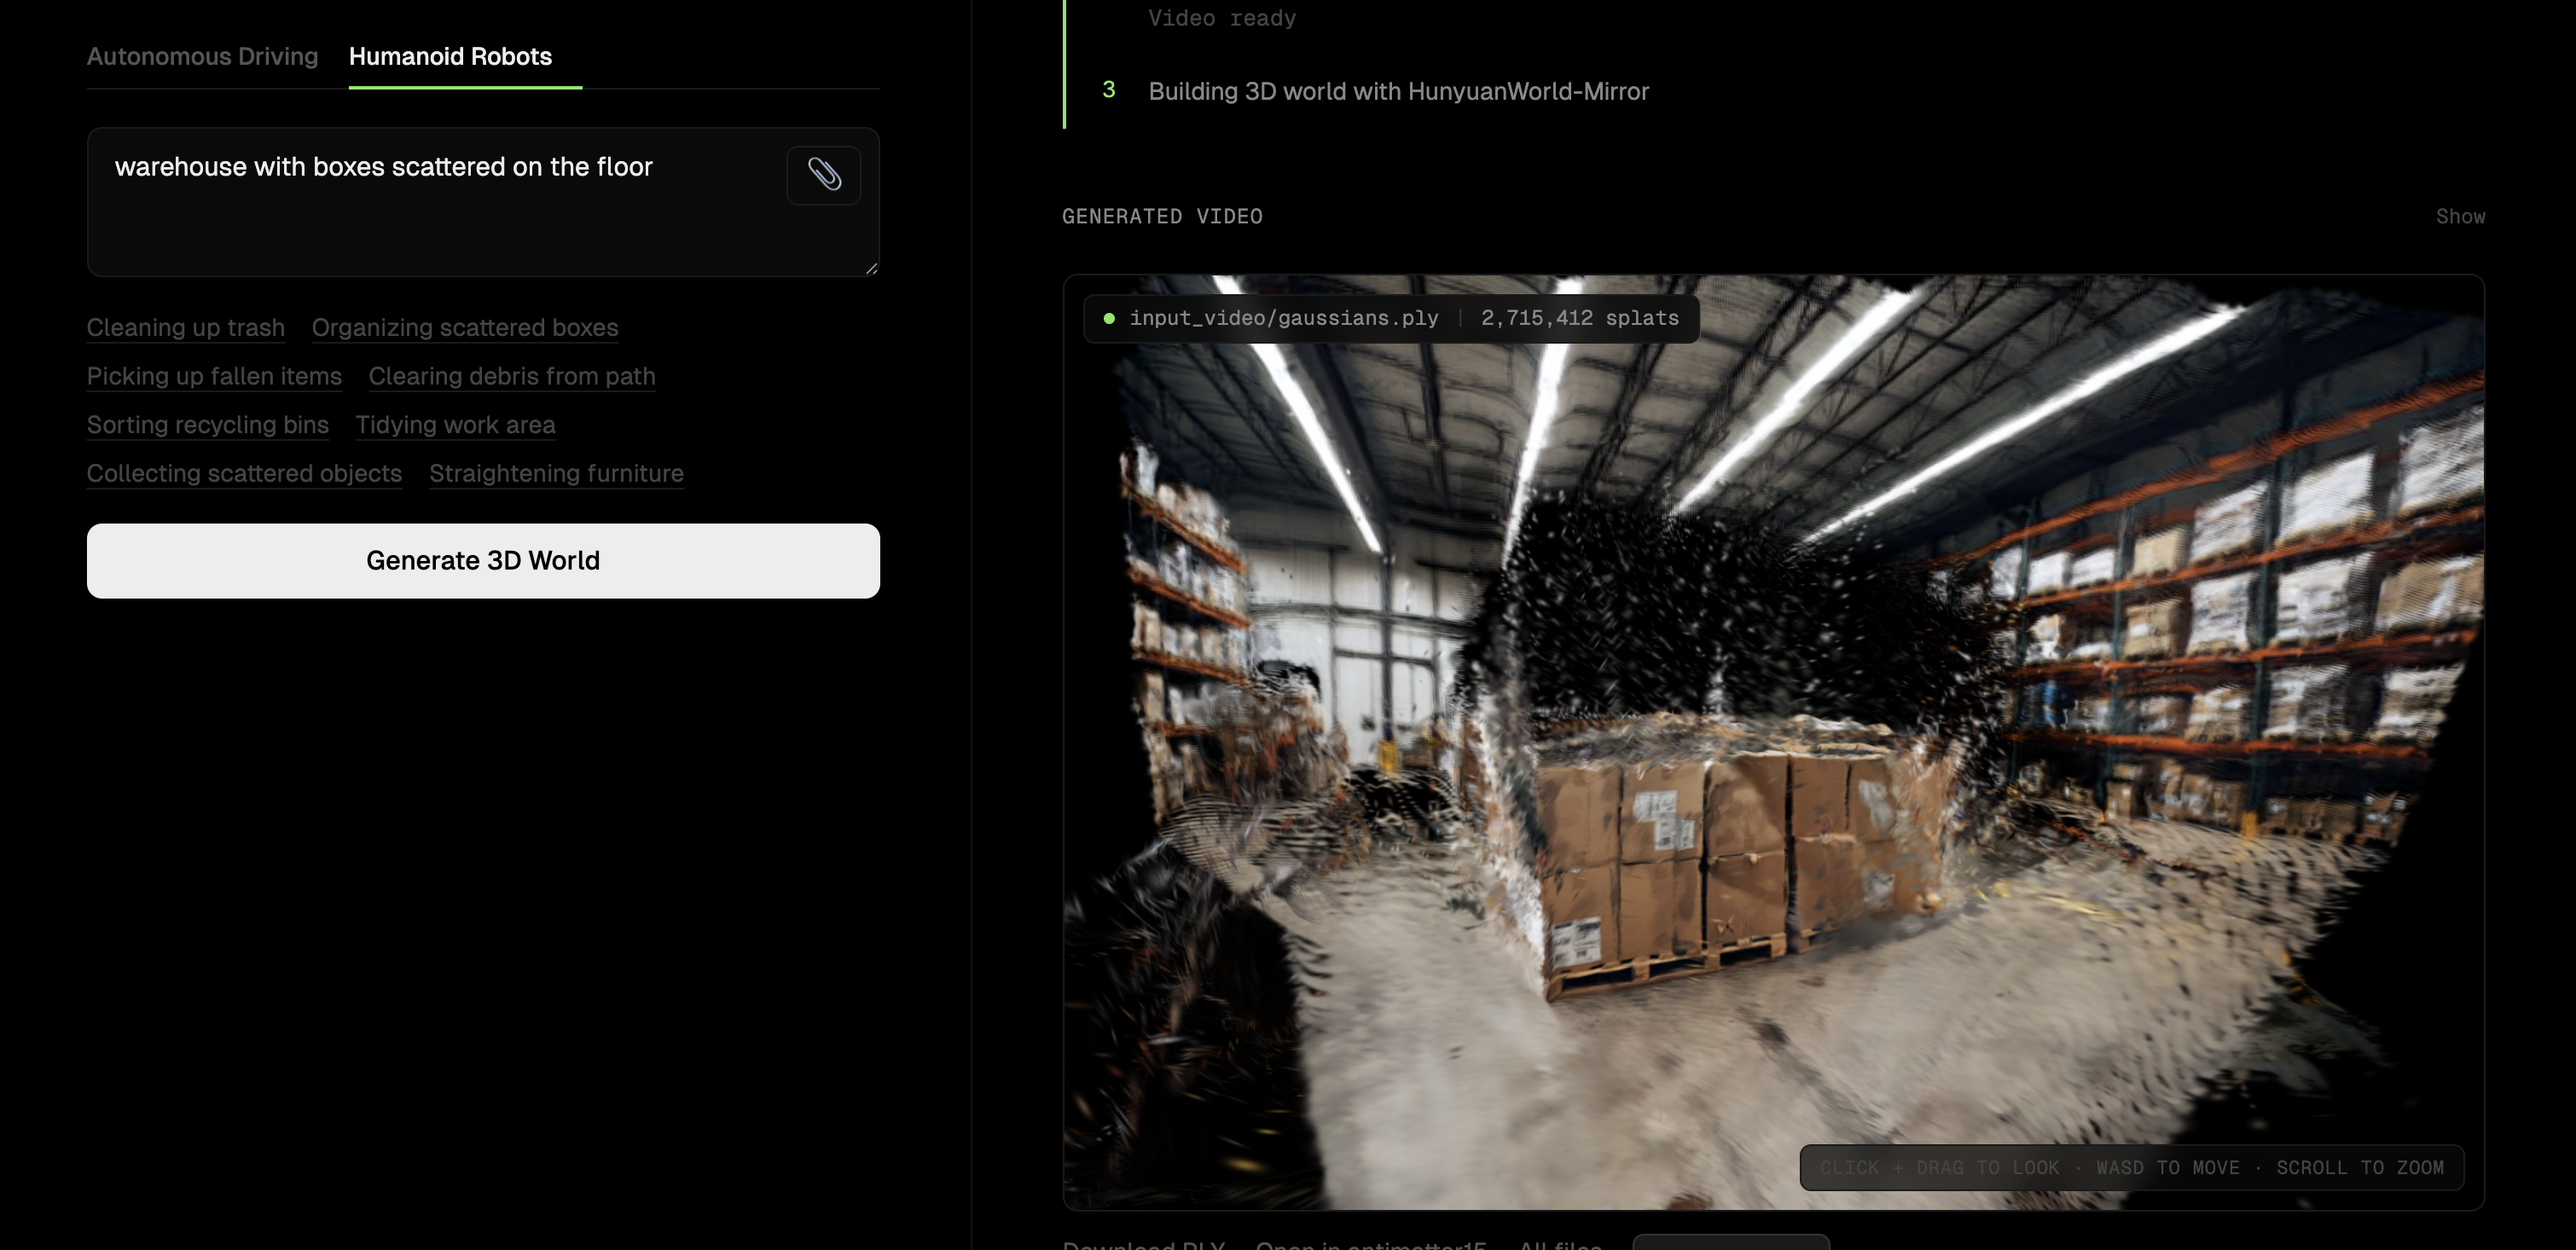
Task: Pick the Collecting scattered objects suggestion
Action: click(244, 474)
